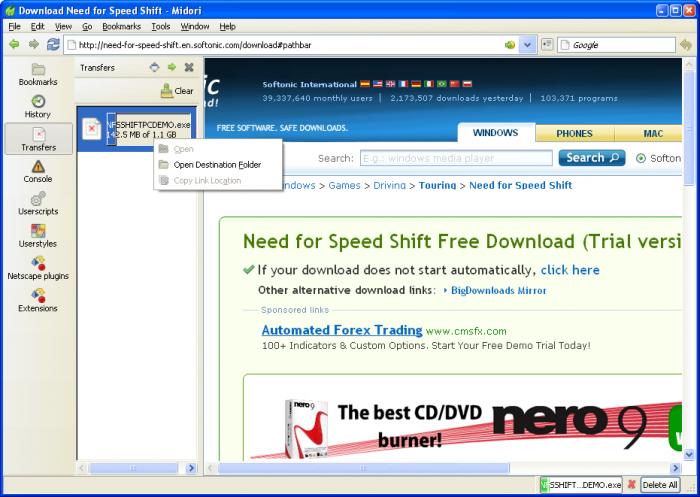Open the Help menu
Screen dimensions: 700x497
tap(227, 26)
